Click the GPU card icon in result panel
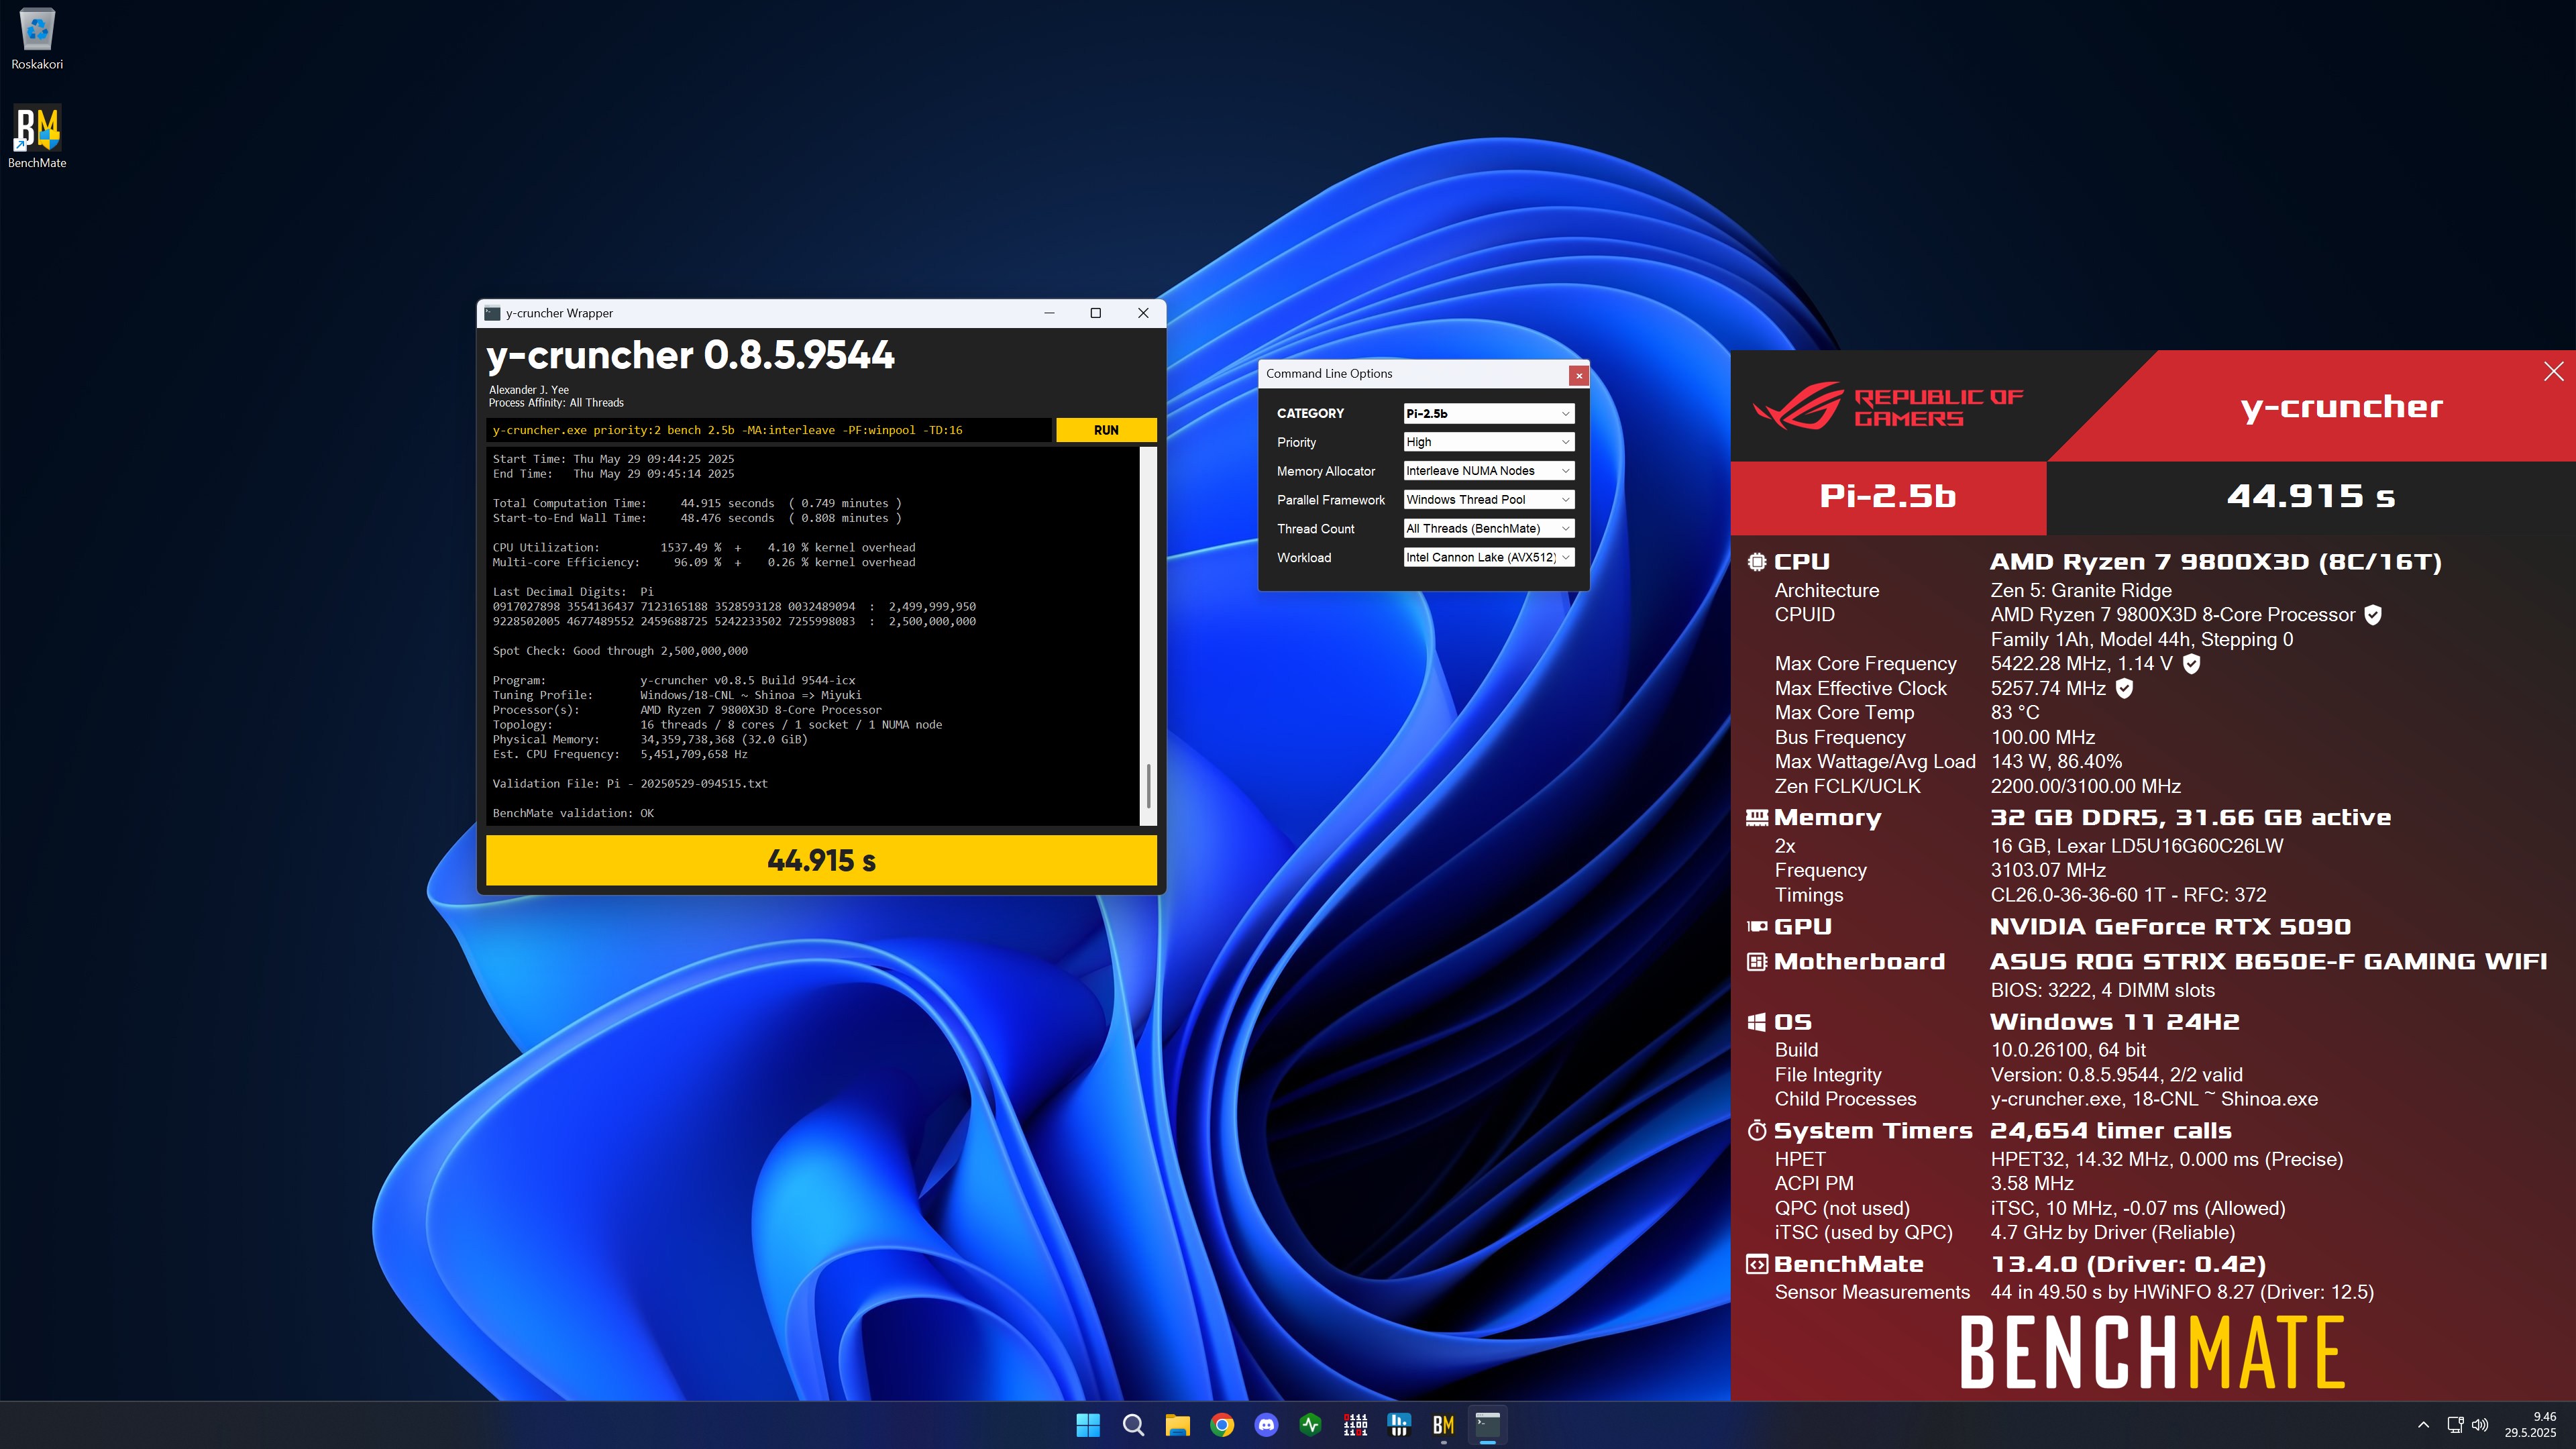The height and width of the screenshot is (1449, 2576). click(1757, 927)
